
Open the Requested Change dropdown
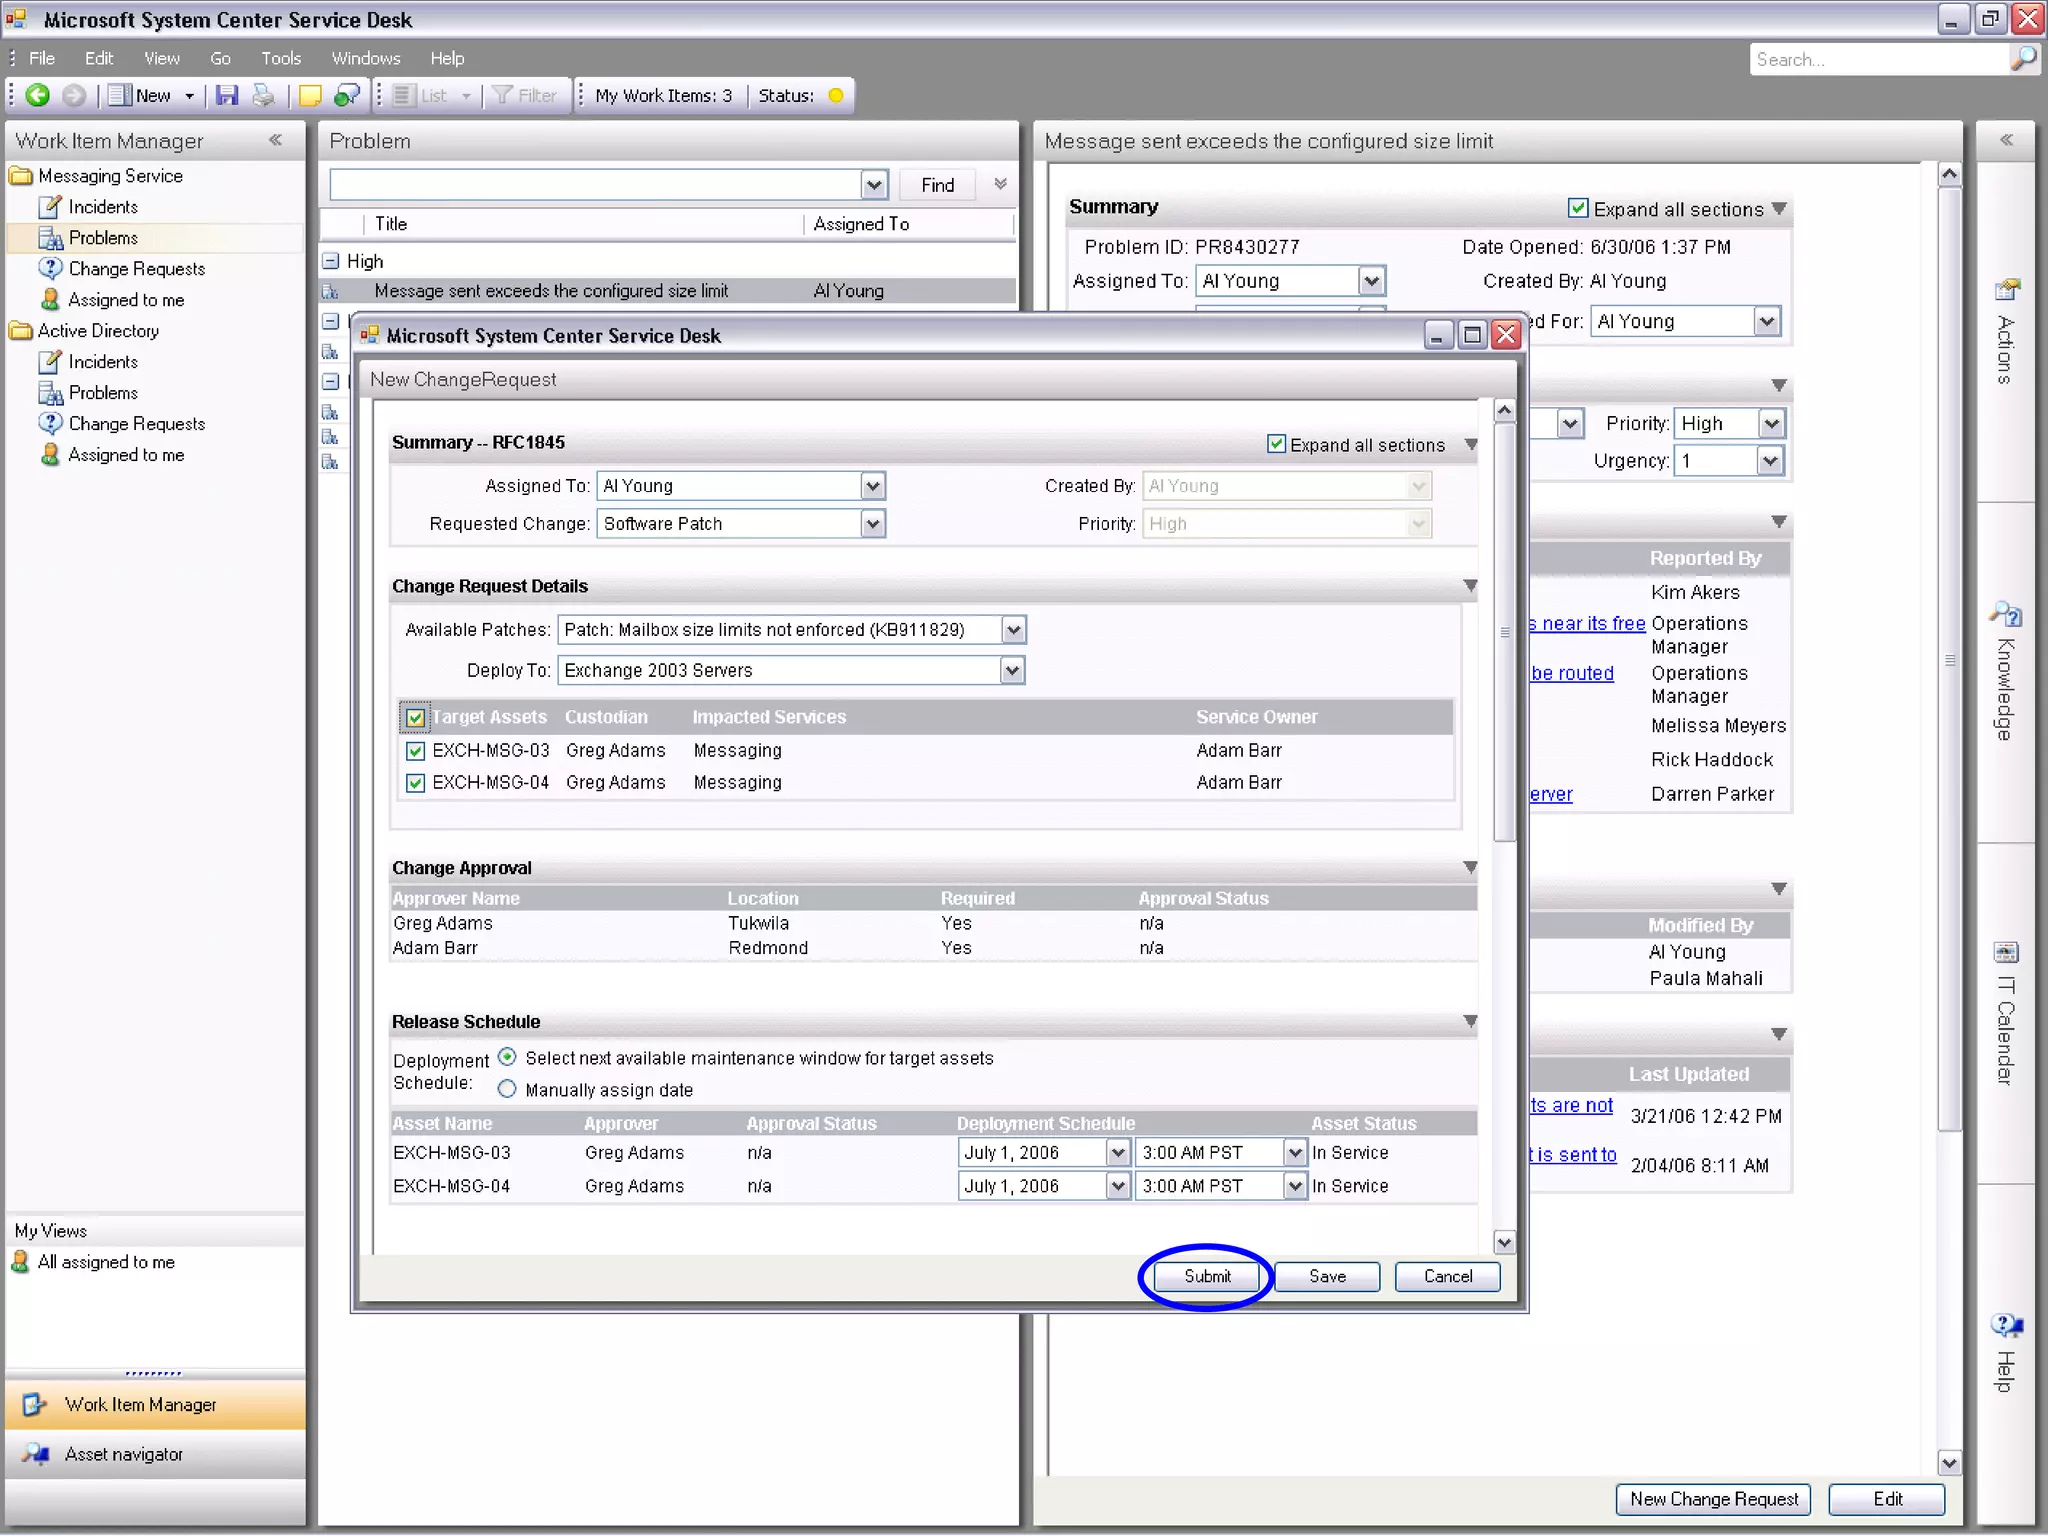tap(873, 524)
